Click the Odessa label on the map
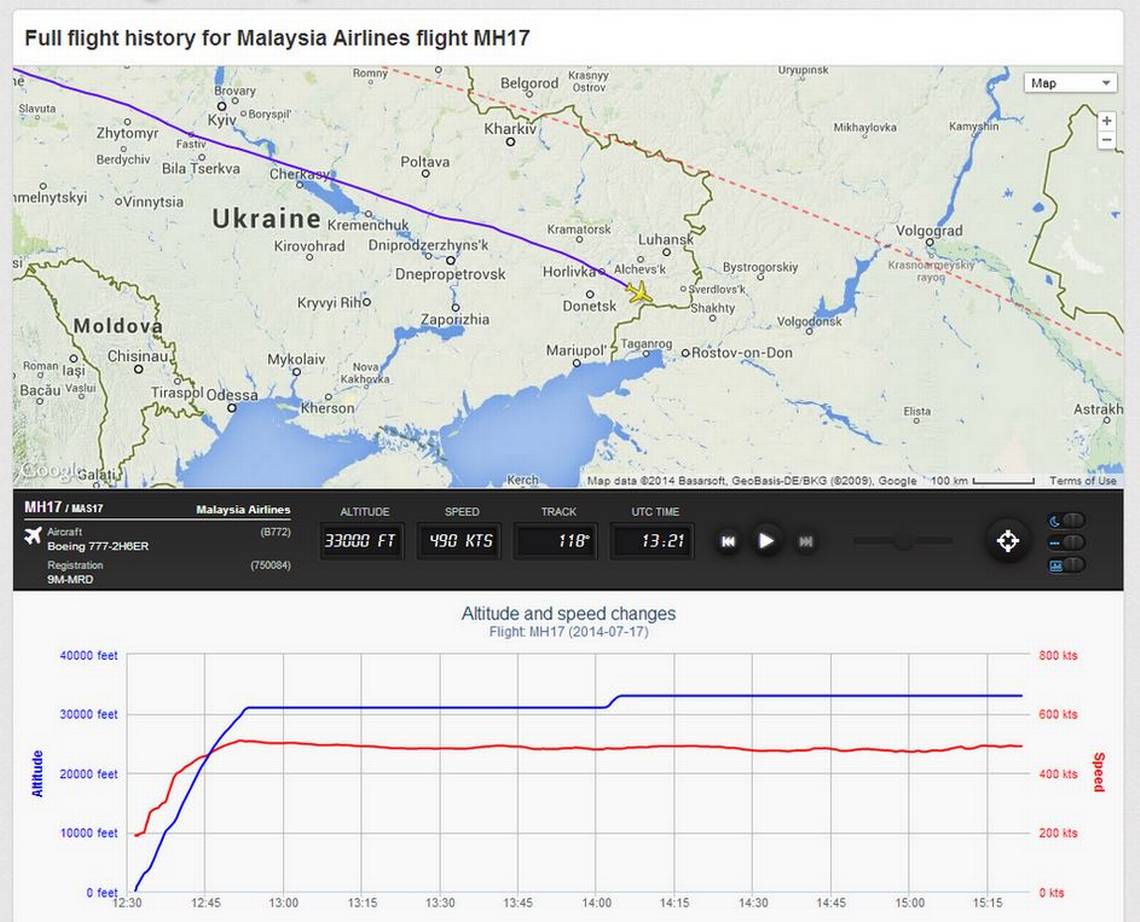1140x922 pixels. click(232, 396)
